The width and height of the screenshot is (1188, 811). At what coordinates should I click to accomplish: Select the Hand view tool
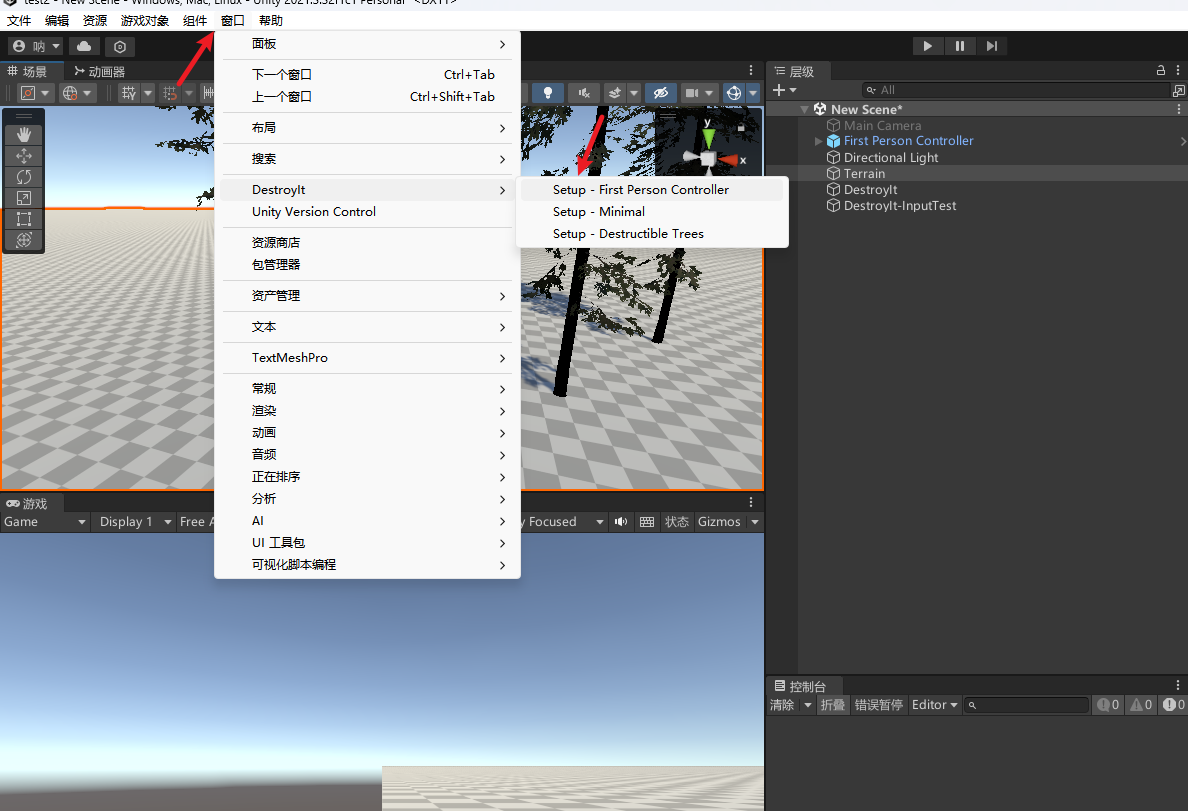pos(24,134)
